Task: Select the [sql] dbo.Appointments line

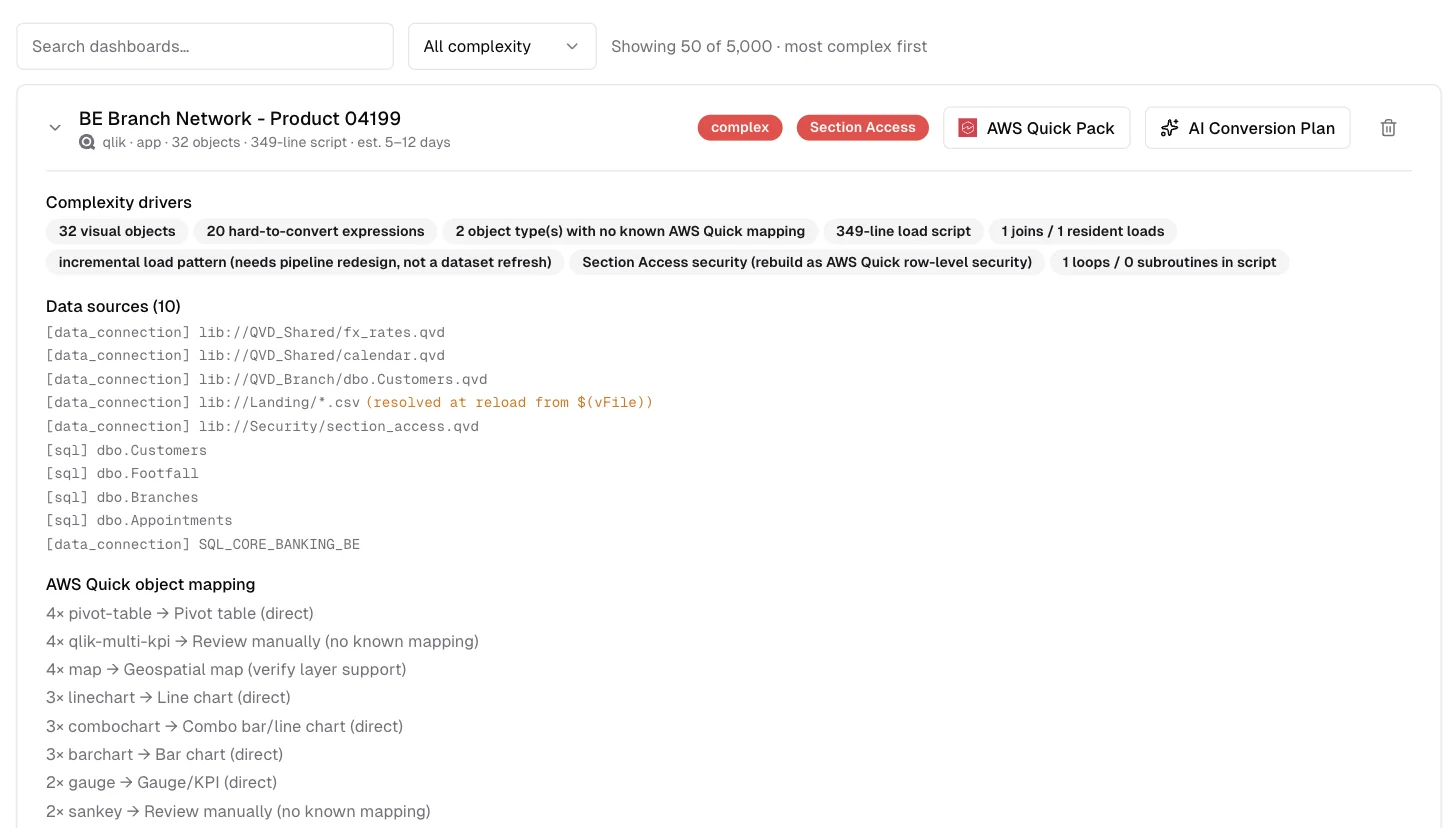Action: (x=139, y=520)
